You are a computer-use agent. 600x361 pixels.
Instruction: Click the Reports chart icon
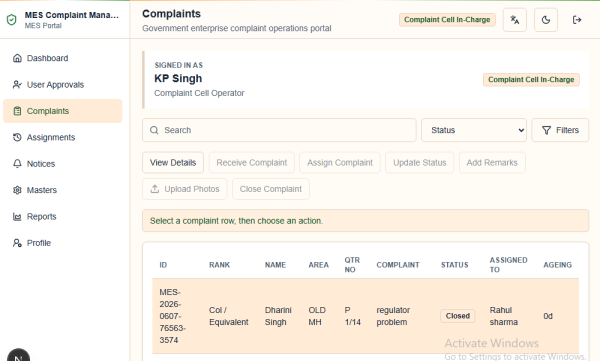coord(17,217)
